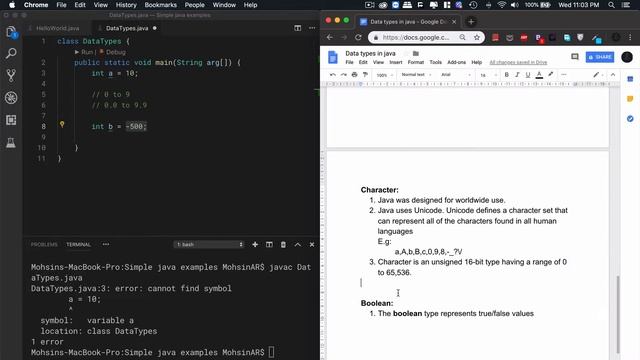Toggle underline formatting in Docs
The height and width of the screenshot is (360, 640).
528,75
